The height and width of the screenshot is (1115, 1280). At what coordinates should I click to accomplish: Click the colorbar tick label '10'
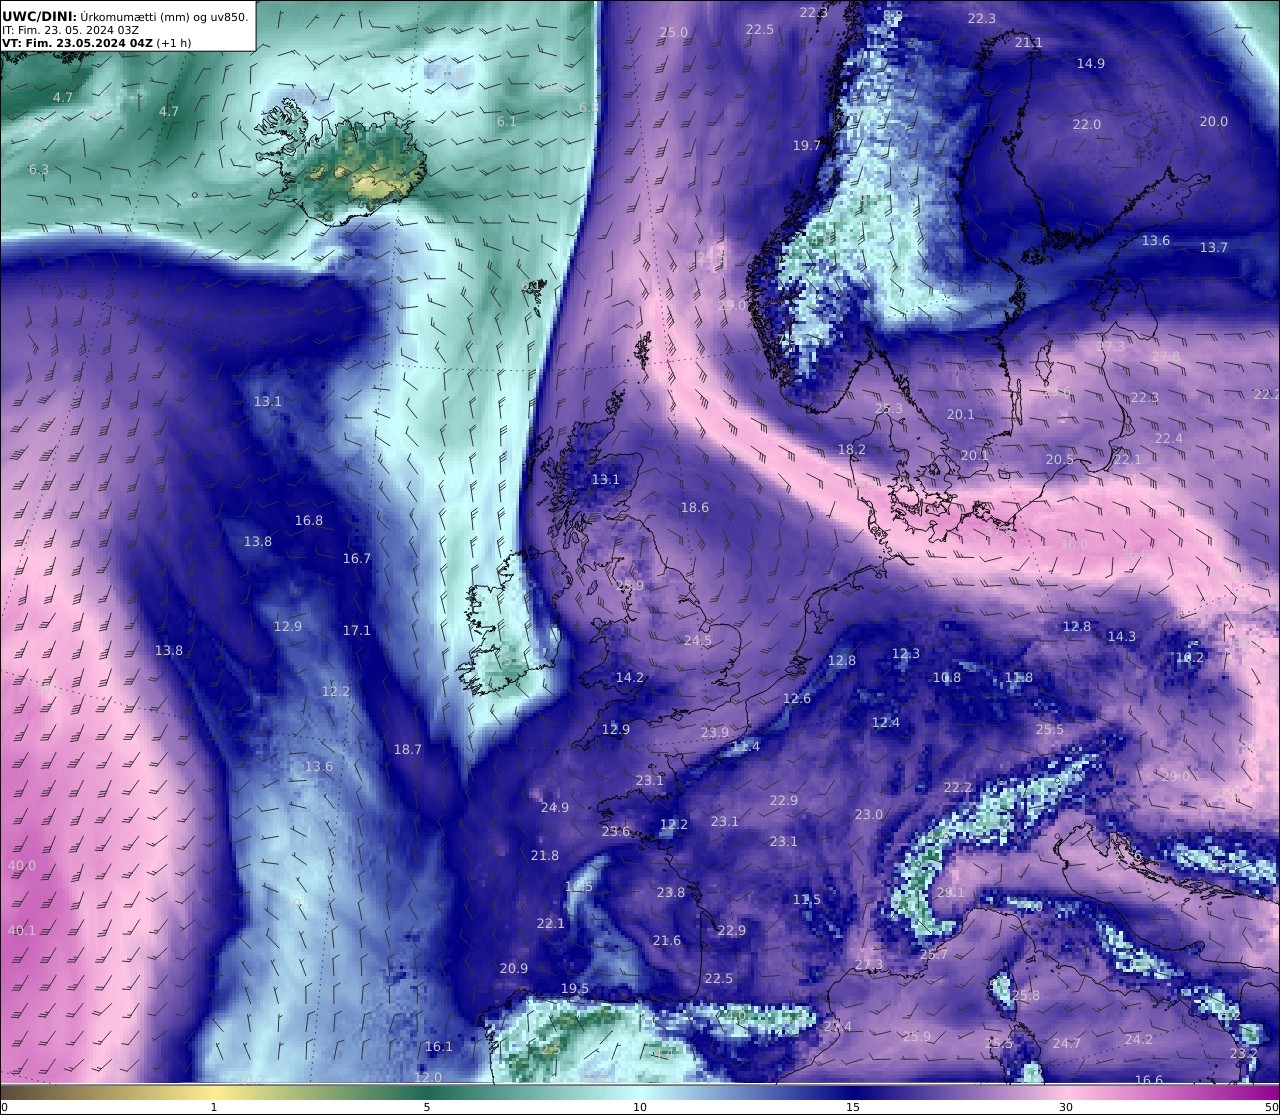coord(640,1107)
